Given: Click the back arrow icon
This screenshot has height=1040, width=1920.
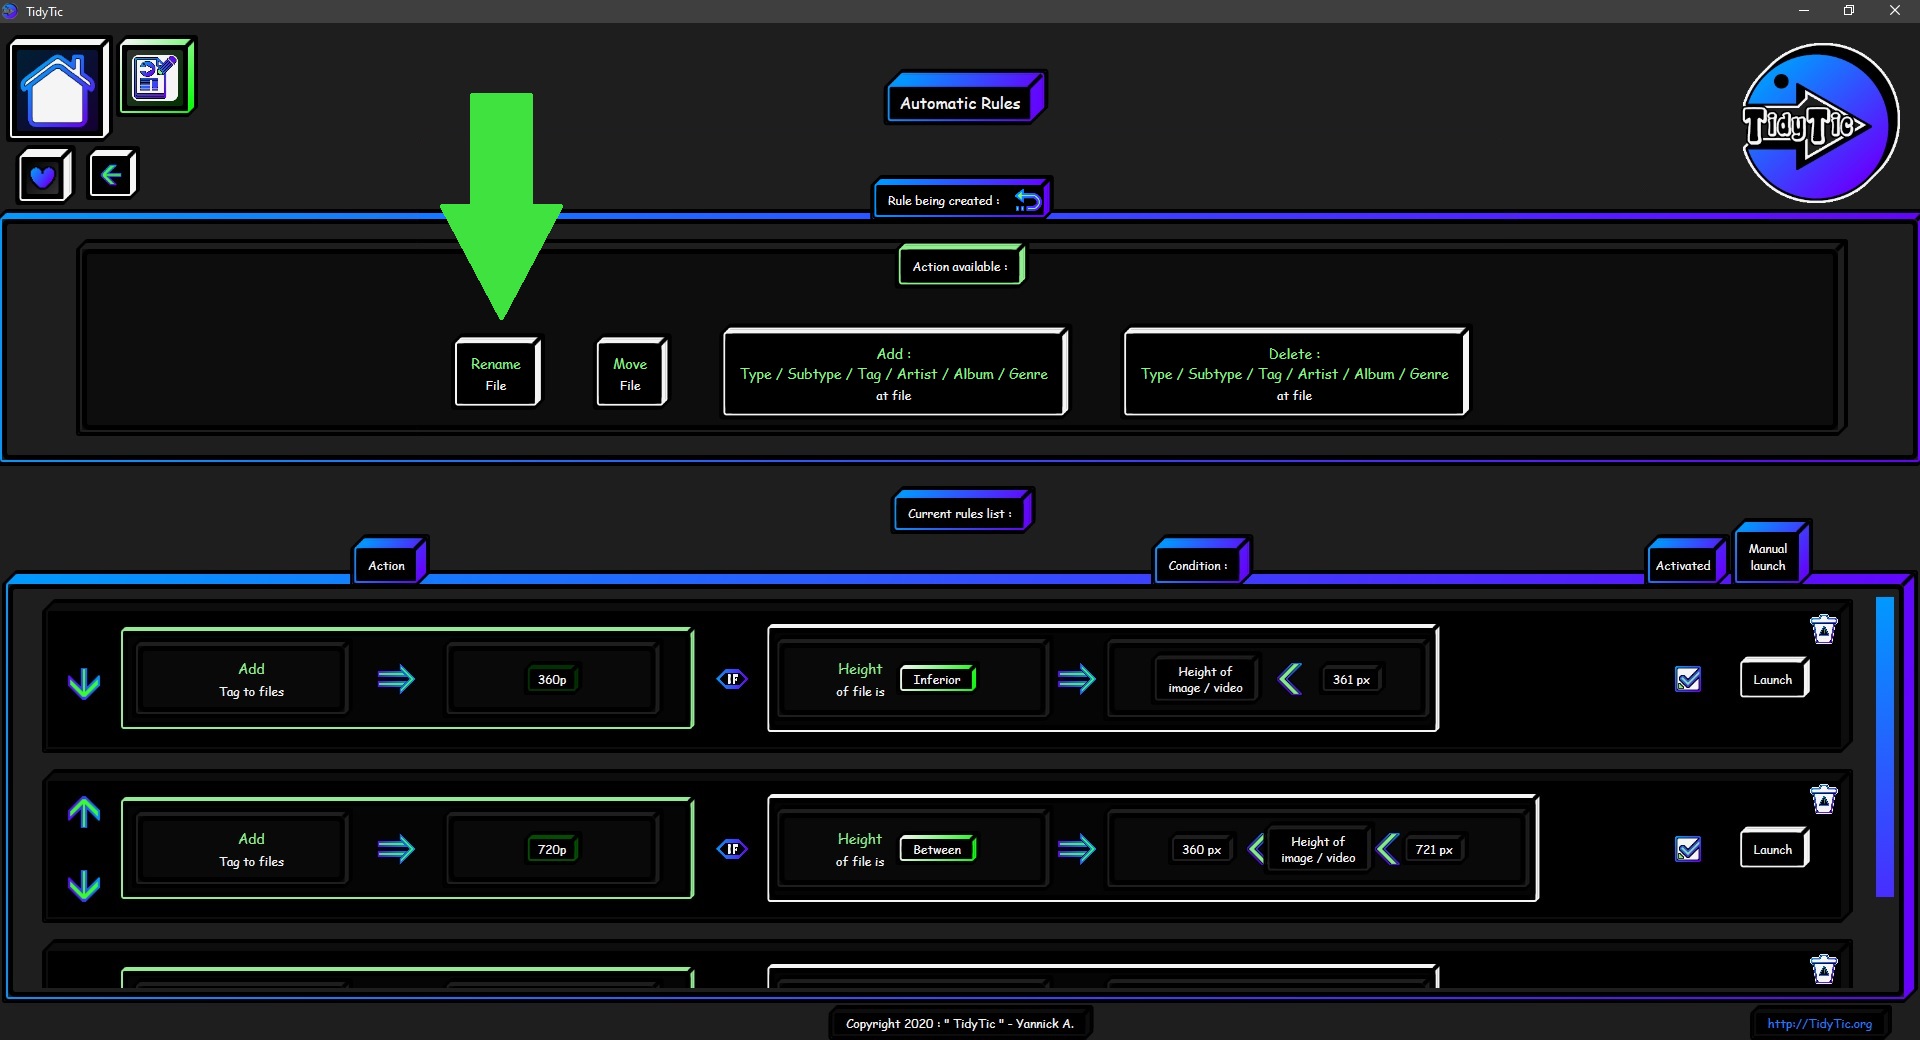Looking at the screenshot, I should (111, 175).
